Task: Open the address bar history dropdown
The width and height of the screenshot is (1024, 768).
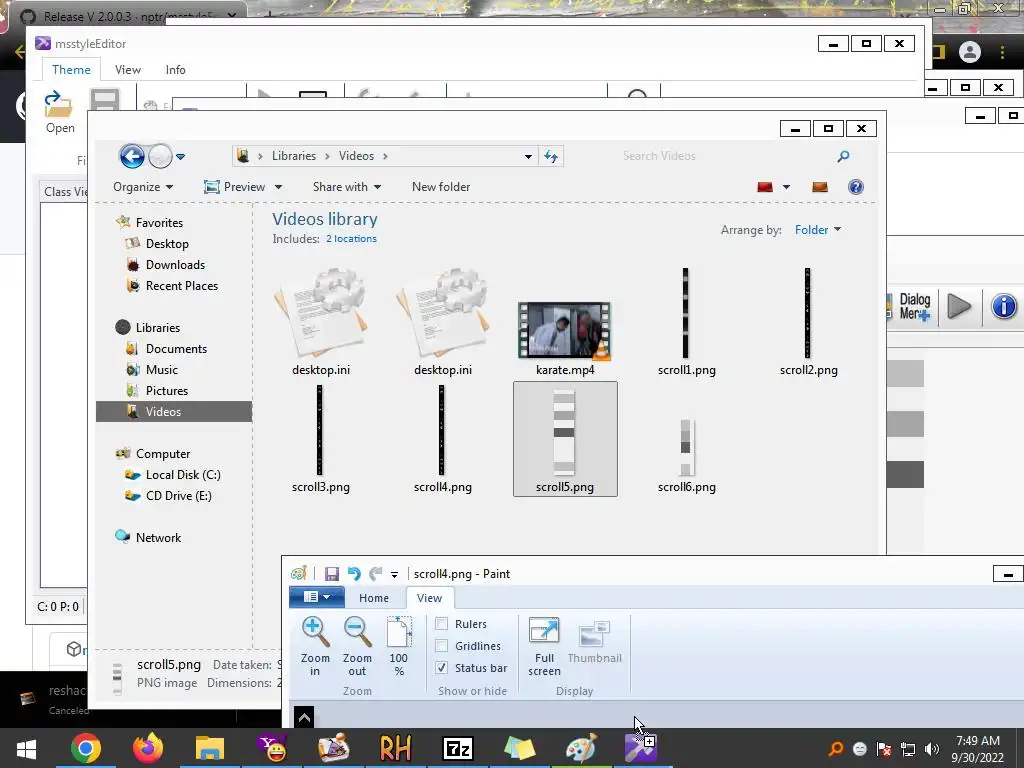Action: [528, 157]
